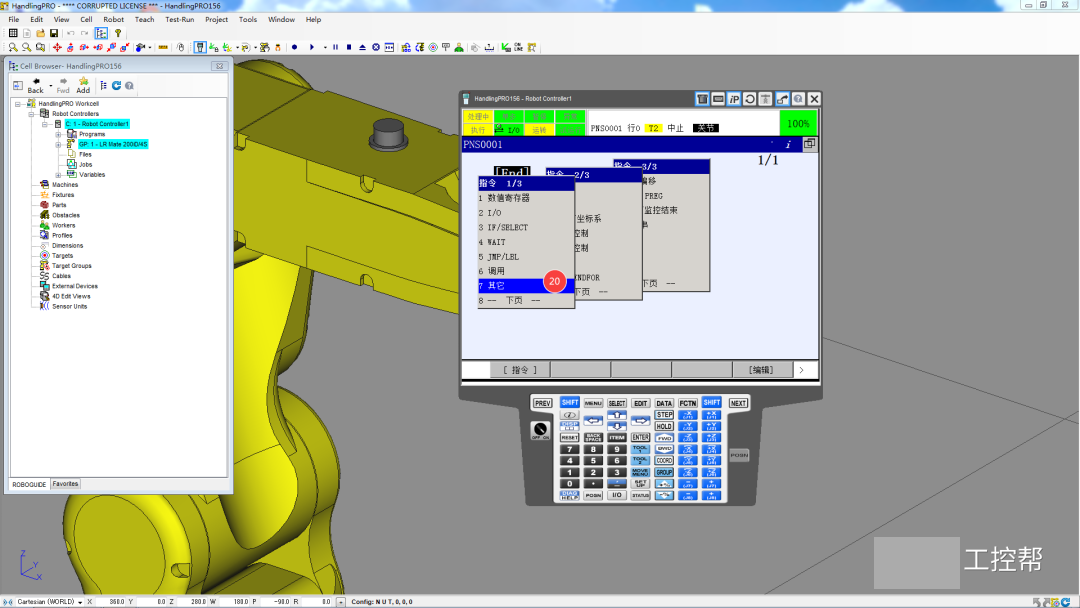Click the split-window icon beside PNS0001 header
The height and width of the screenshot is (608, 1080).
click(809, 144)
